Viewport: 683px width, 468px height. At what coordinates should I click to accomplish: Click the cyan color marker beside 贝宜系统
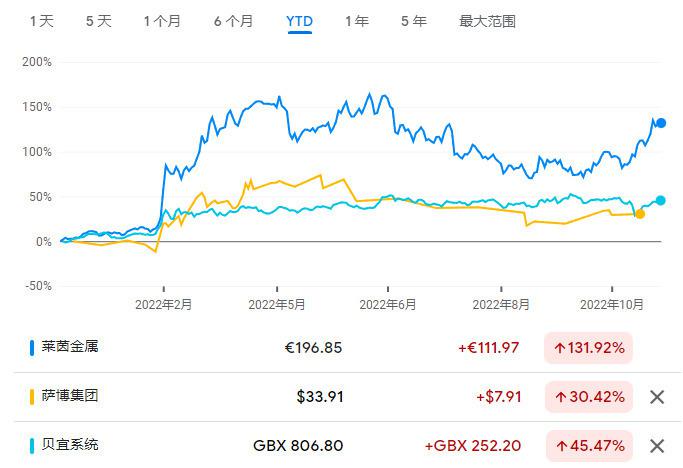pyautogui.click(x=32, y=444)
